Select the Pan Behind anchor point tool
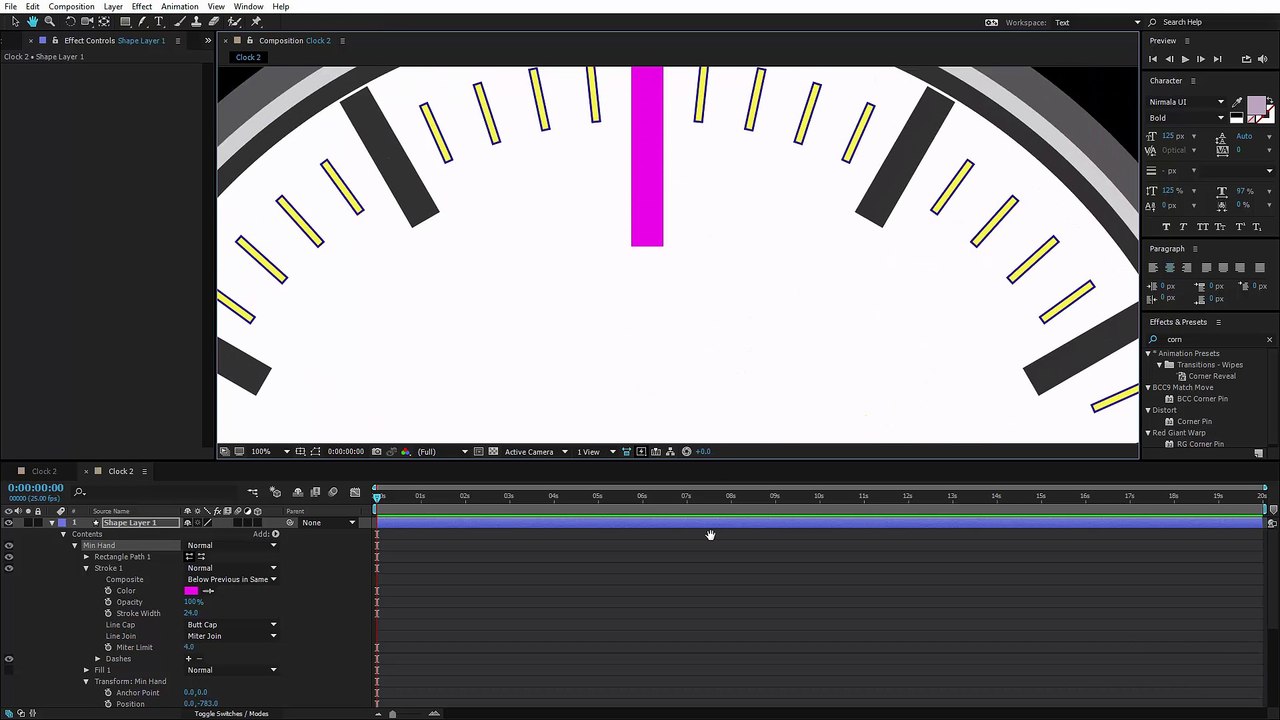This screenshot has width=1280, height=720. coord(103,21)
